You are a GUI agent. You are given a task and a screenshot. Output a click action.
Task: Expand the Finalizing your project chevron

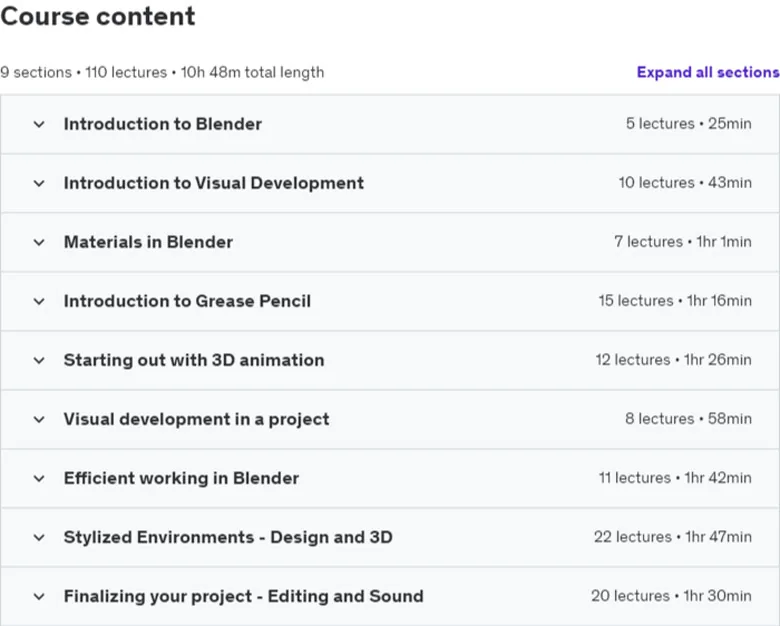pos(39,596)
